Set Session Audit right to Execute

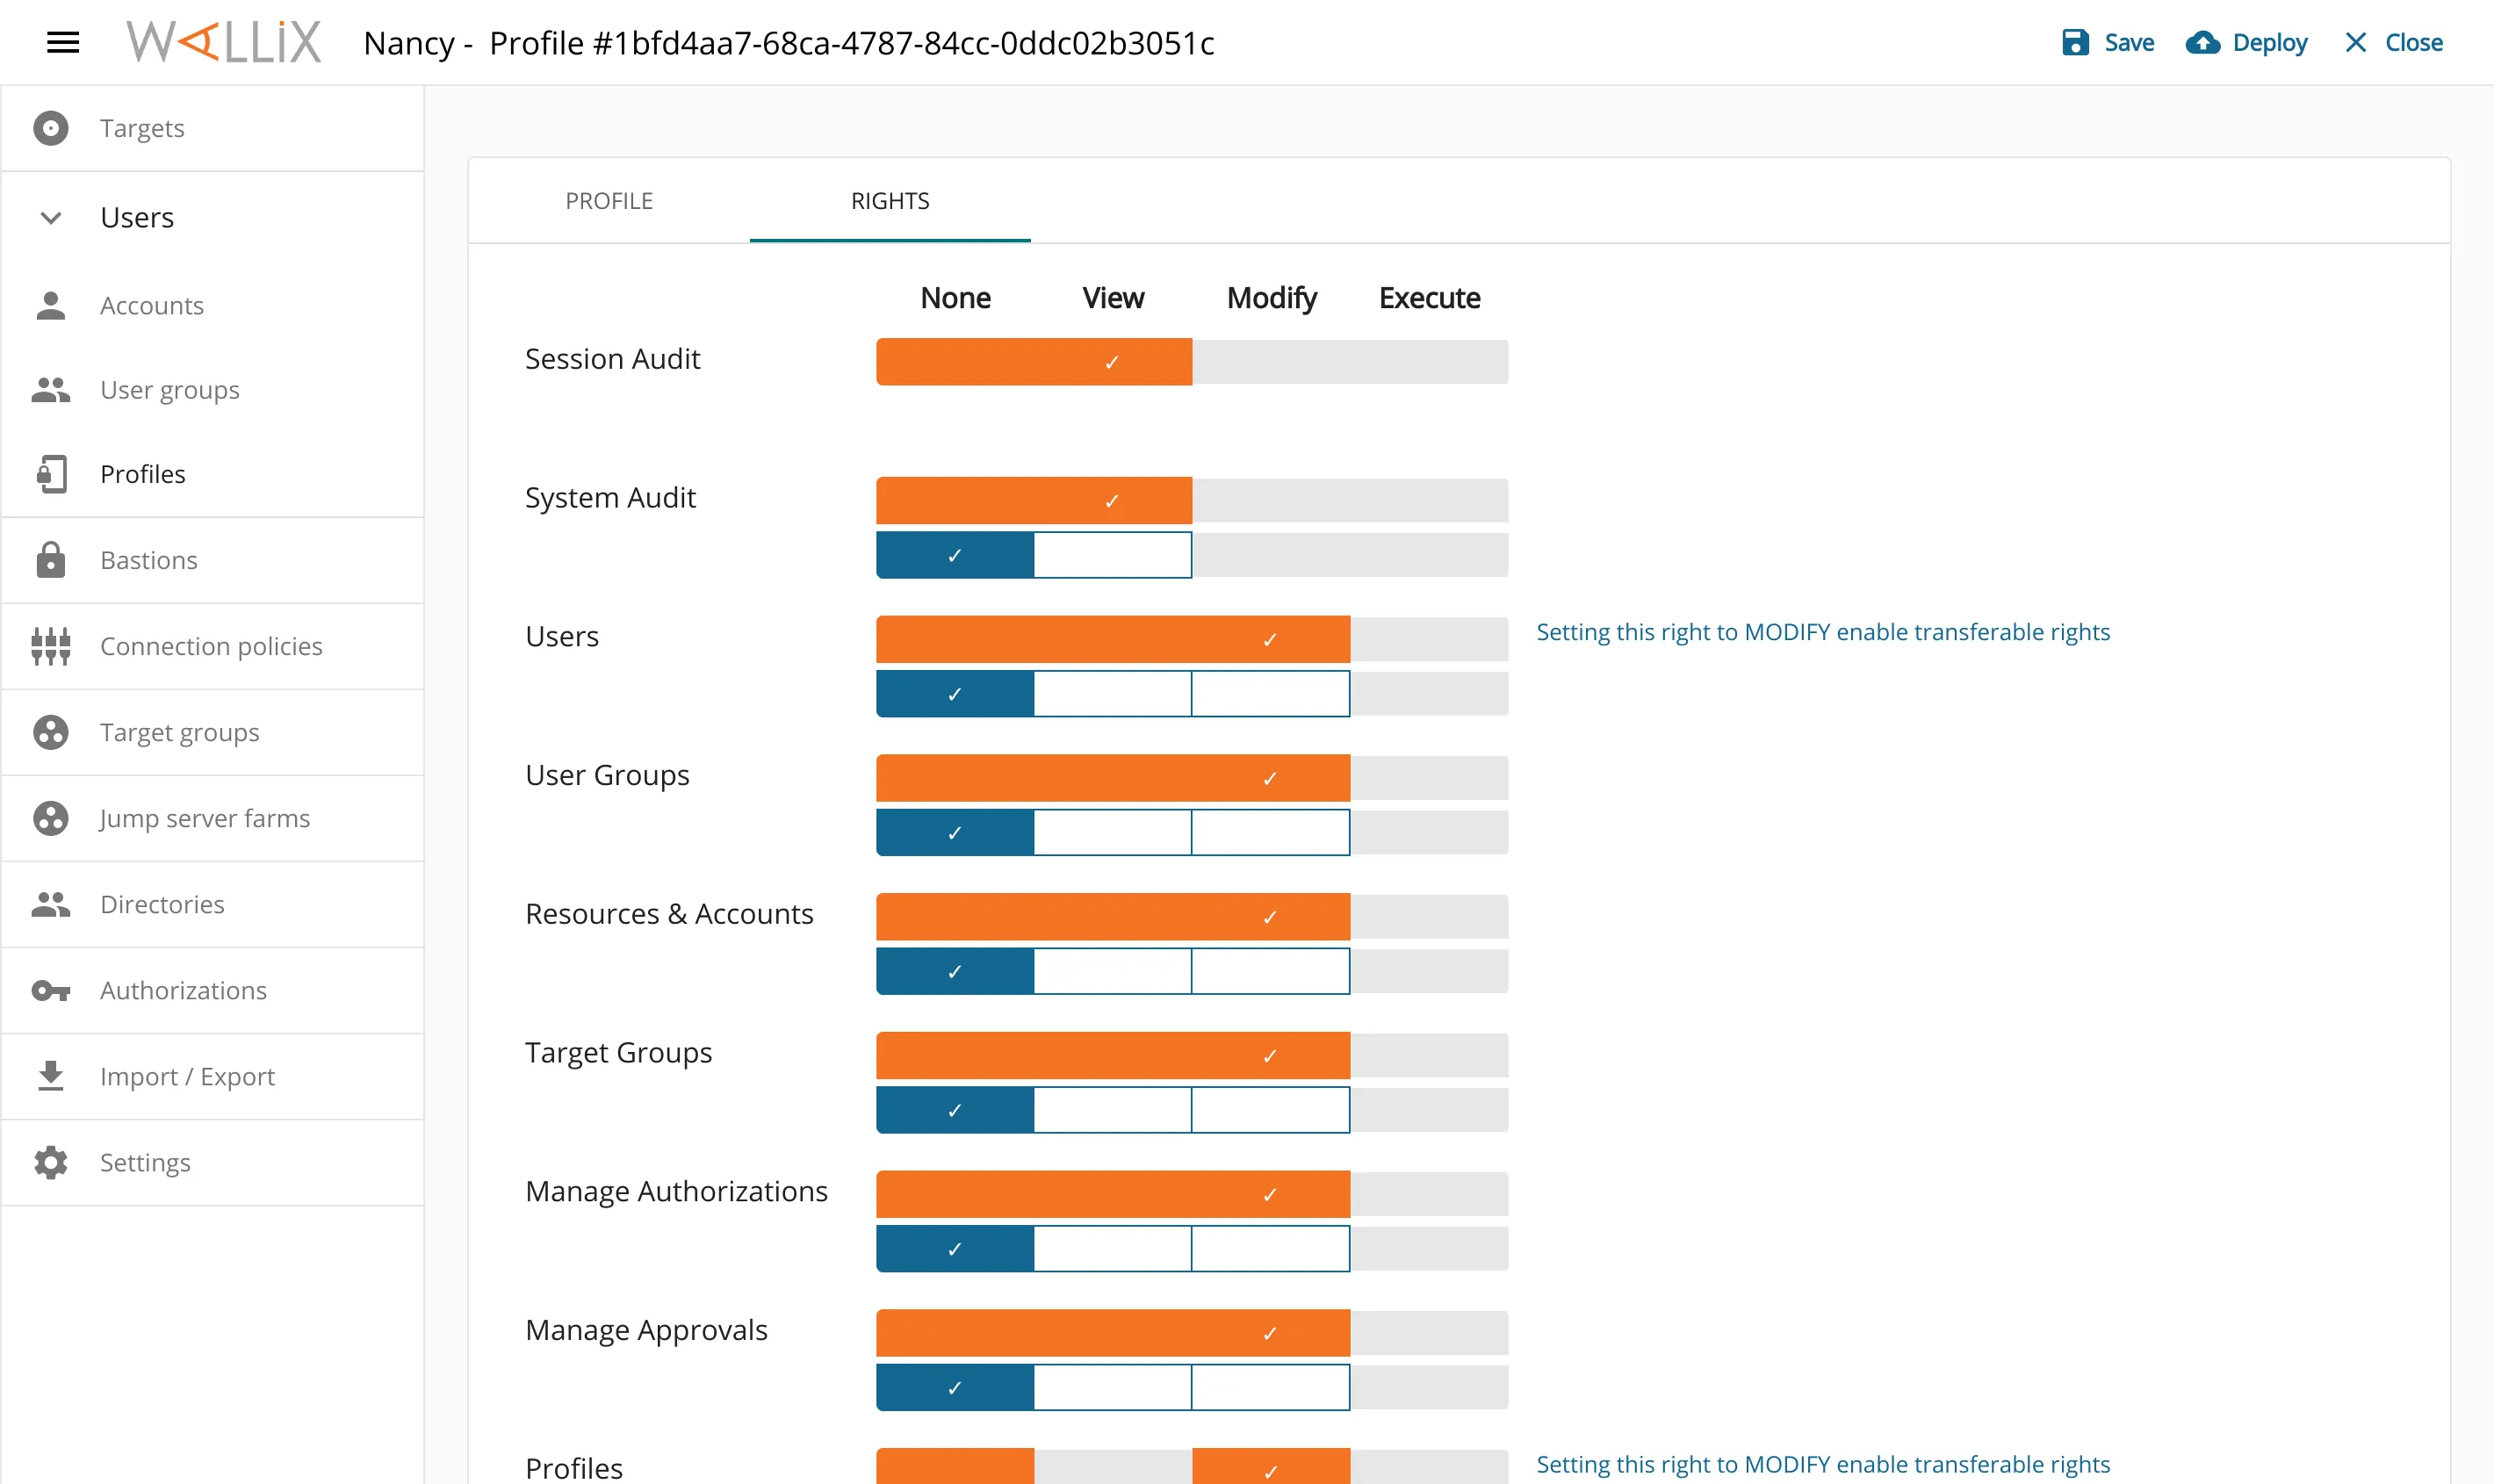pos(1429,361)
